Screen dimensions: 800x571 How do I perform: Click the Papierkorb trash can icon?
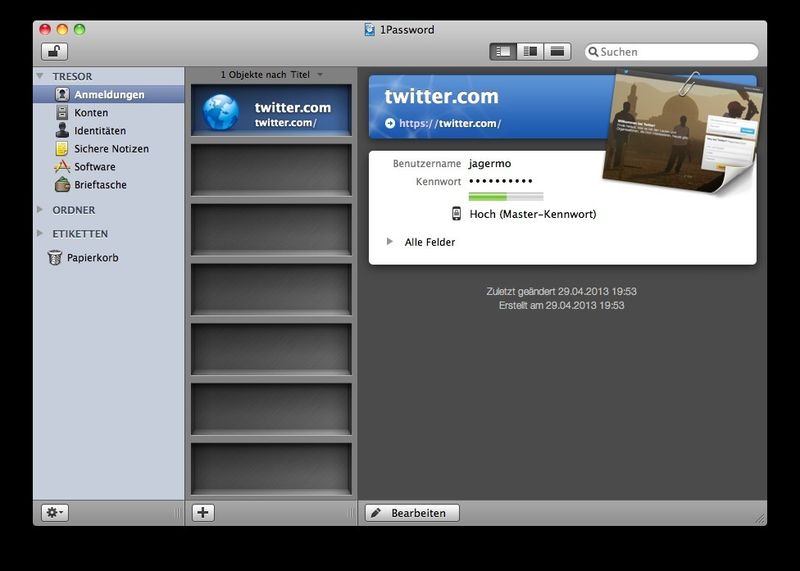click(55, 258)
